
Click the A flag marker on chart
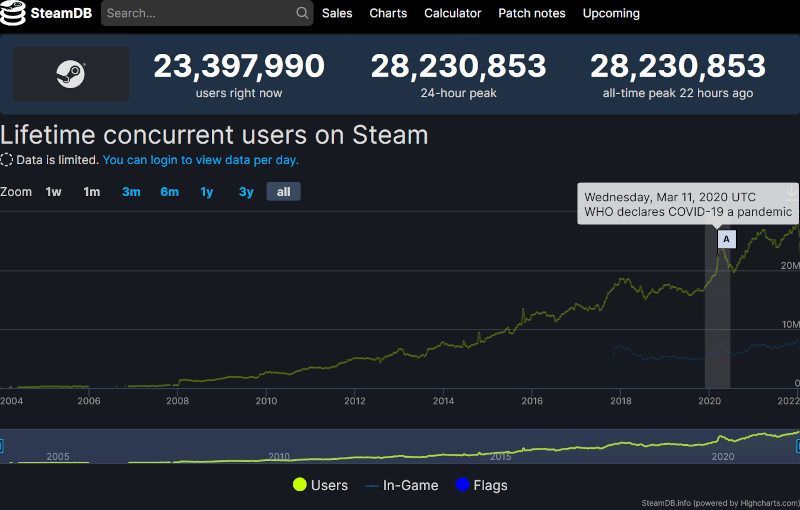point(727,239)
